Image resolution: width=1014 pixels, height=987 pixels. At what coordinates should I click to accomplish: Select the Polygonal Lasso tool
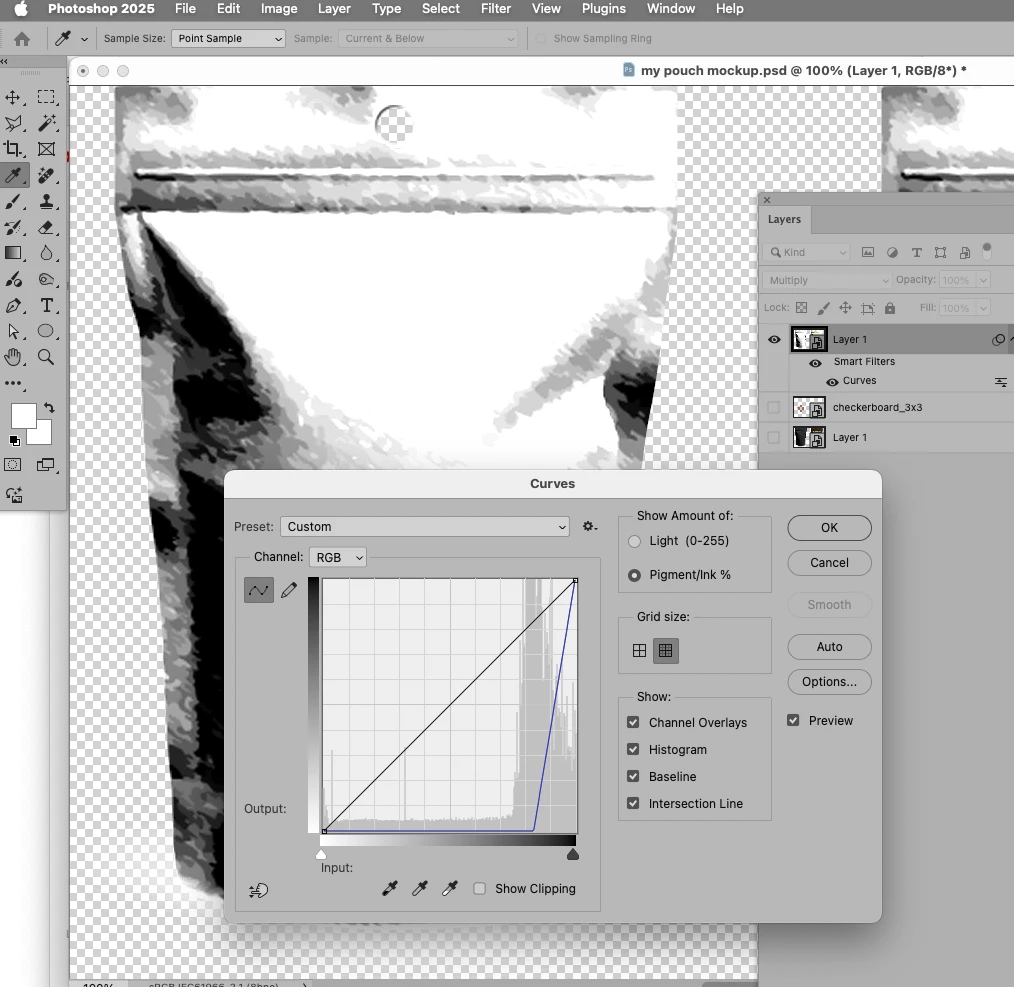[x=13, y=124]
